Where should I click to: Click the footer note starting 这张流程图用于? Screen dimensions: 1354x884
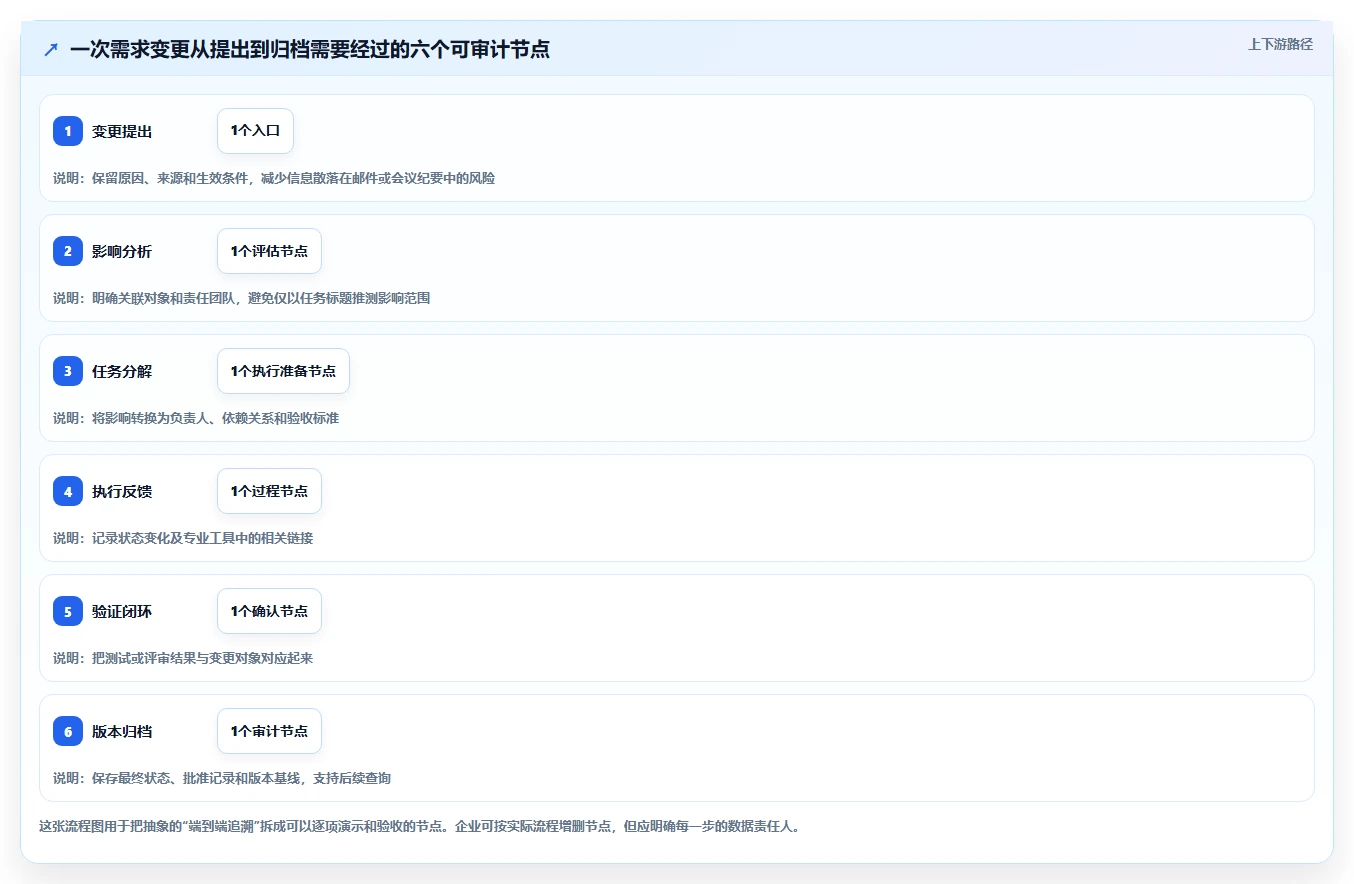pyautogui.click(x=419, y=827)
